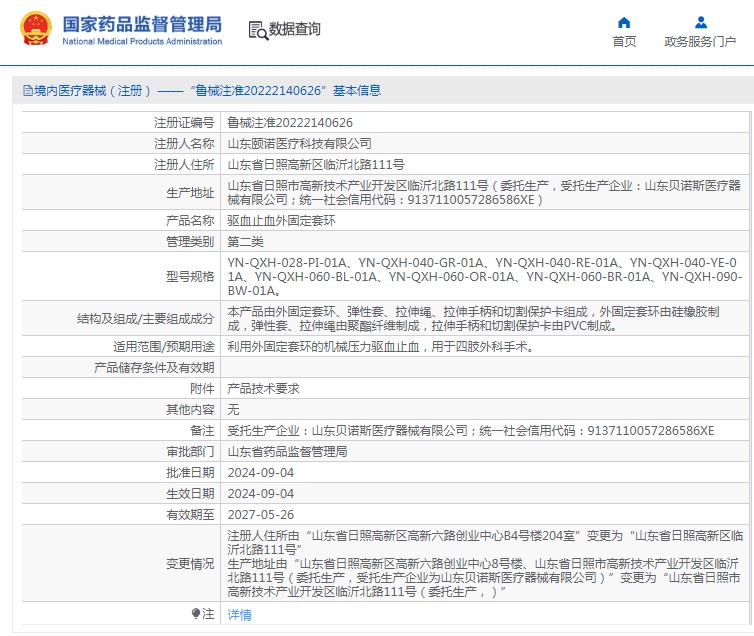Click the 产品储存条件及有效期 label

[154, 368]
